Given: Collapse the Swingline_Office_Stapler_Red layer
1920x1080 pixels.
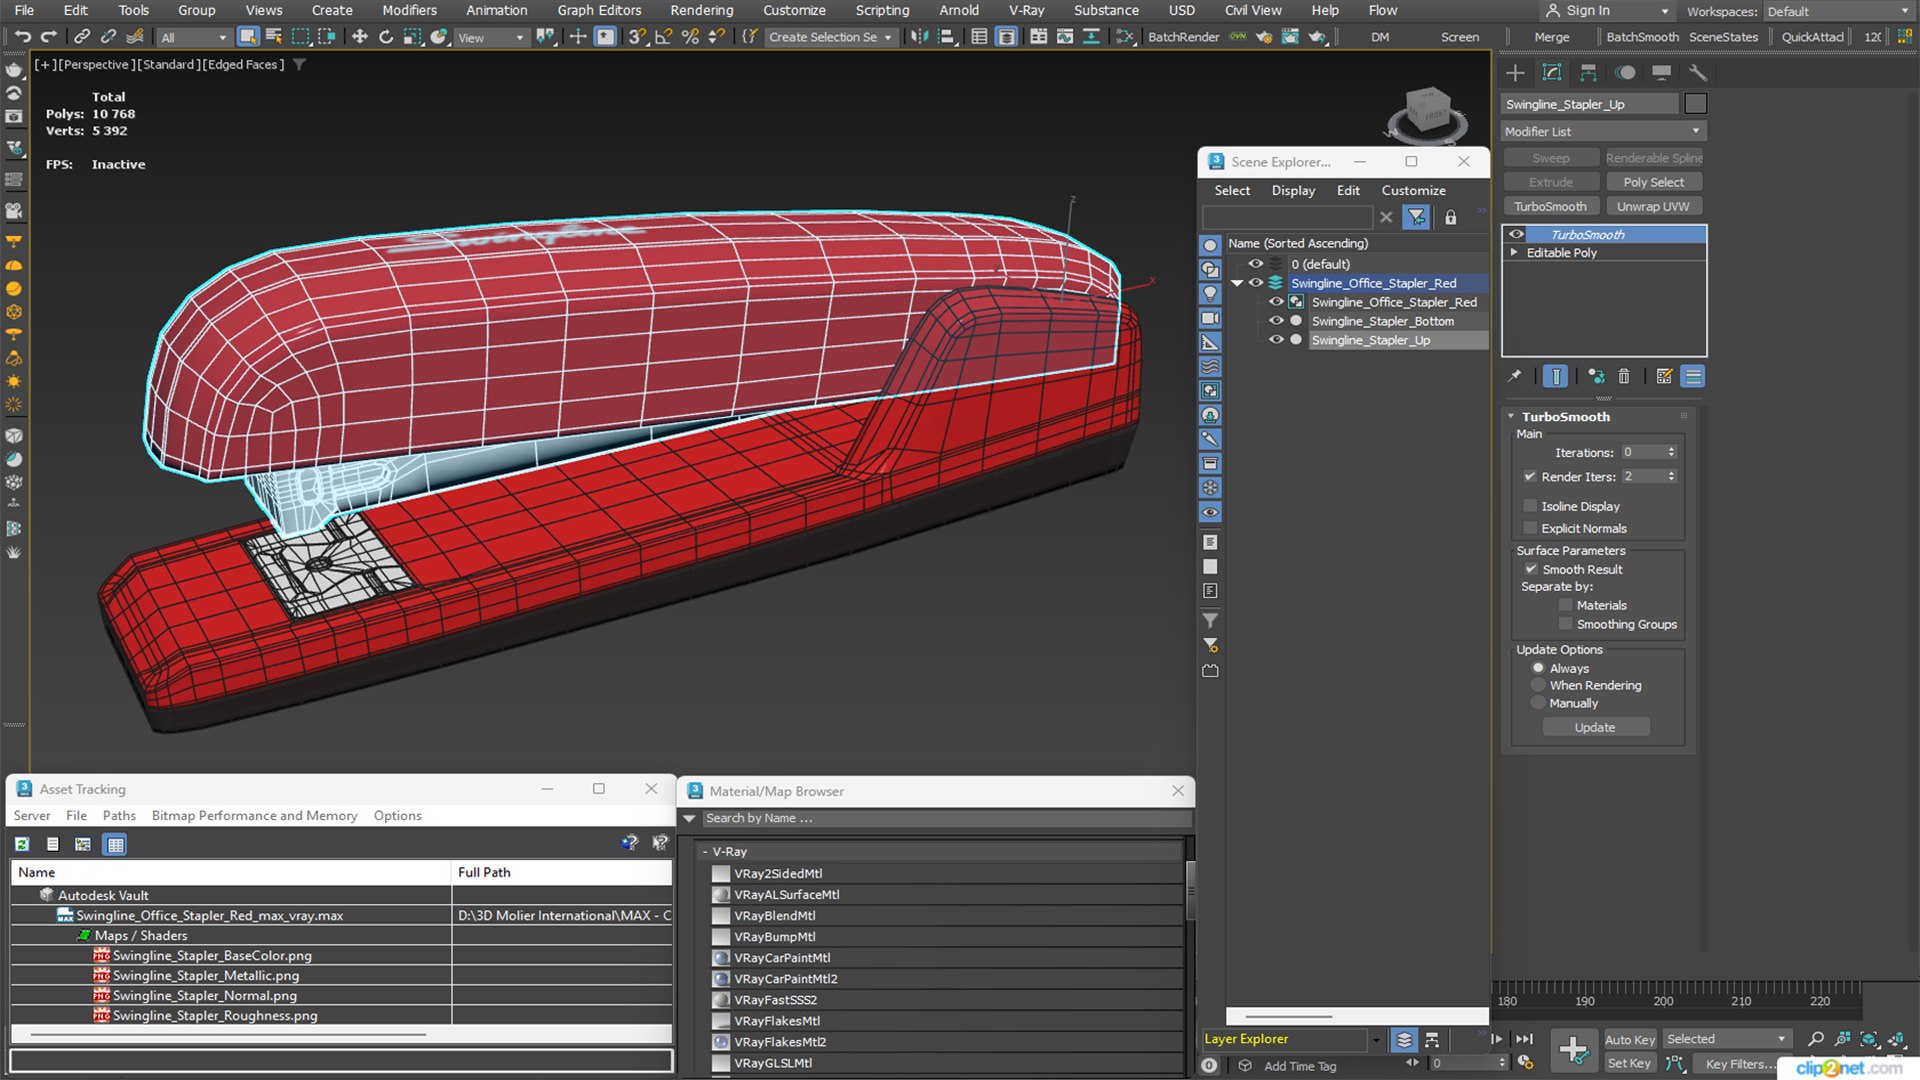Looking at the screenshot, I should [1237, 283].
